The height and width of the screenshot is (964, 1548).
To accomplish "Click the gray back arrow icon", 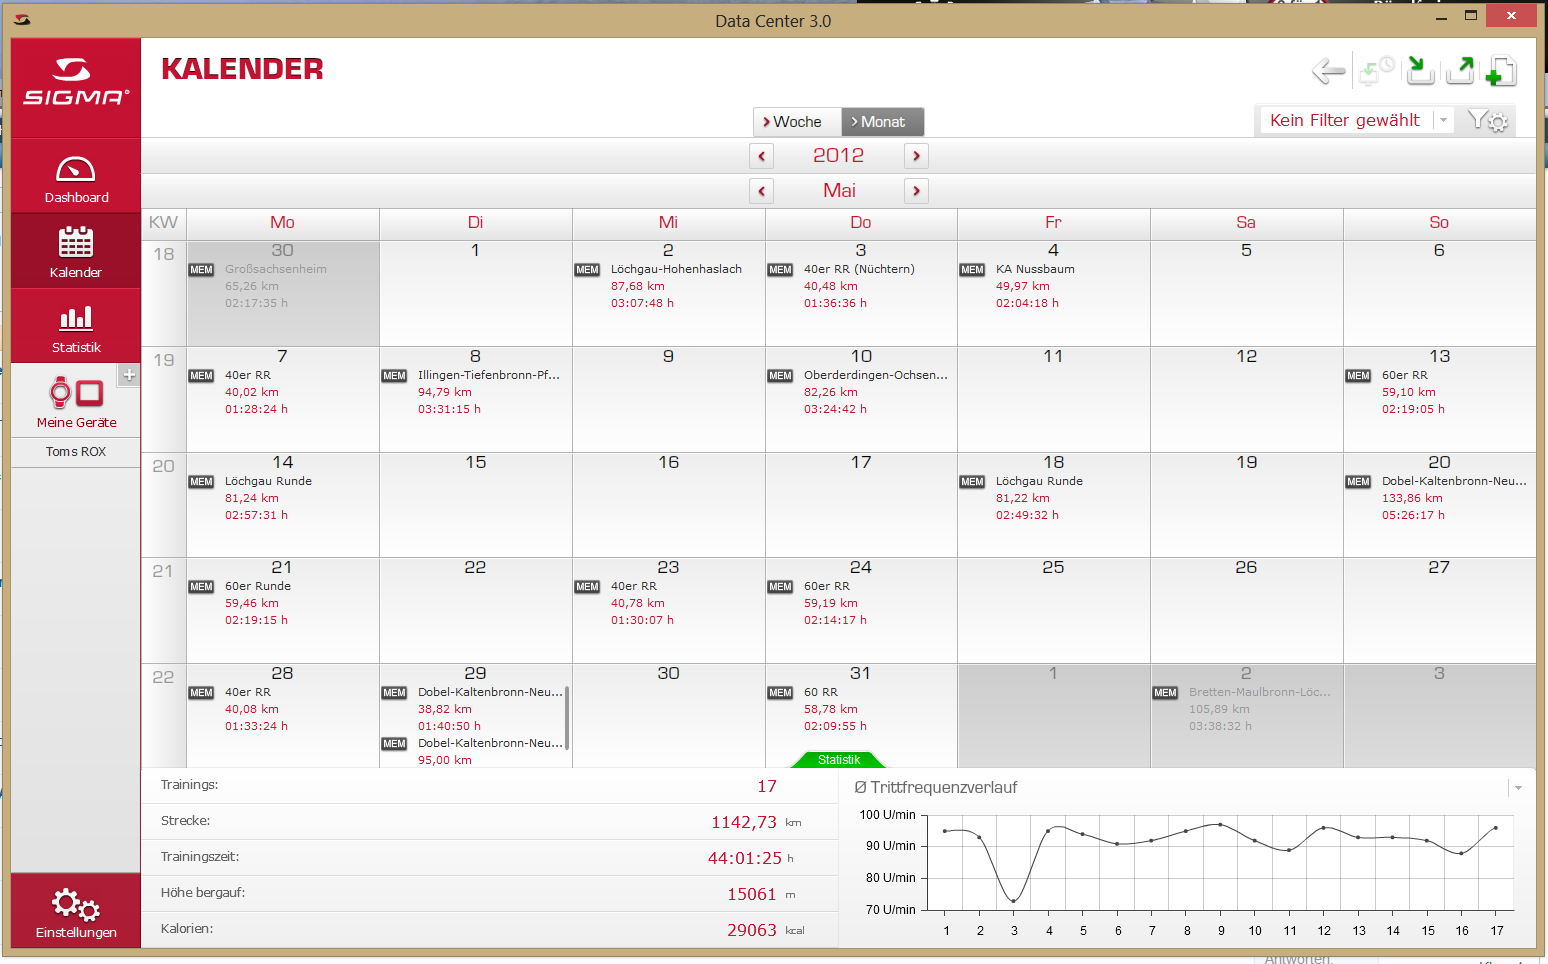I will pyautogui.click(x=1328, y=71).
